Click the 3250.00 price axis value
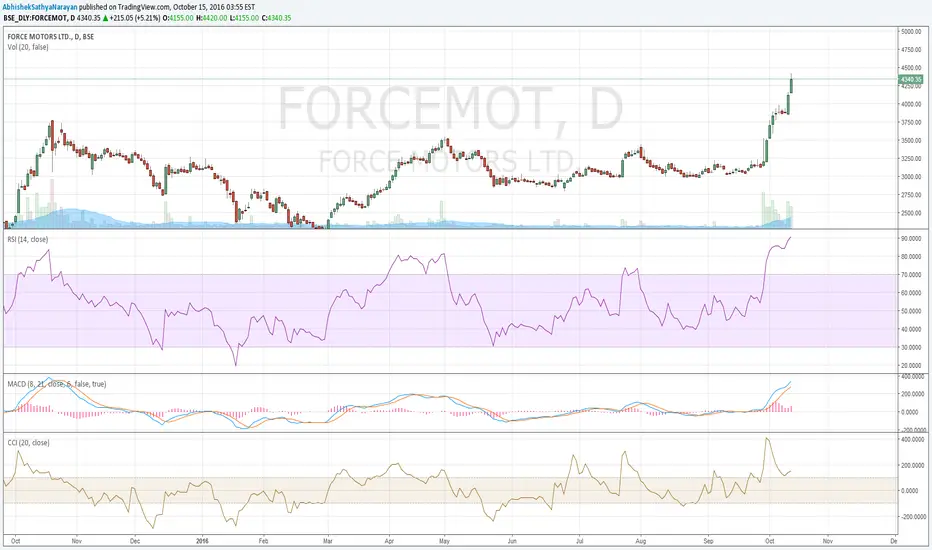 pos(911,159)
